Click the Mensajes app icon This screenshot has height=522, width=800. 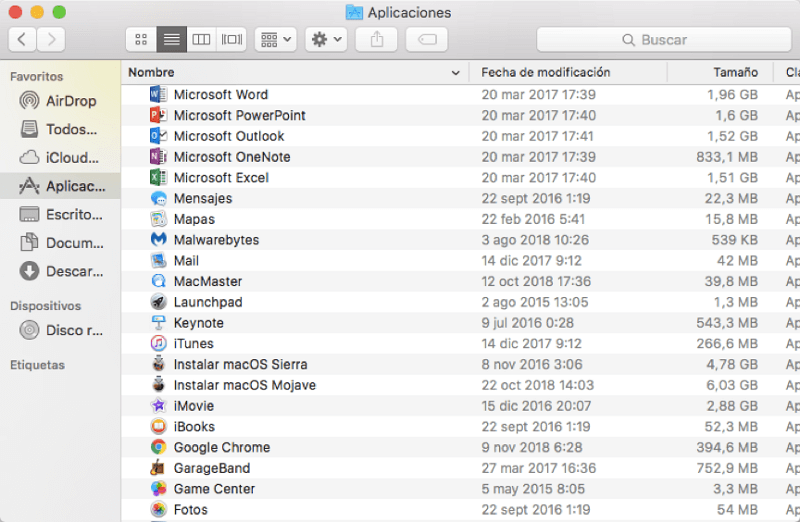[x=158, y=198]
